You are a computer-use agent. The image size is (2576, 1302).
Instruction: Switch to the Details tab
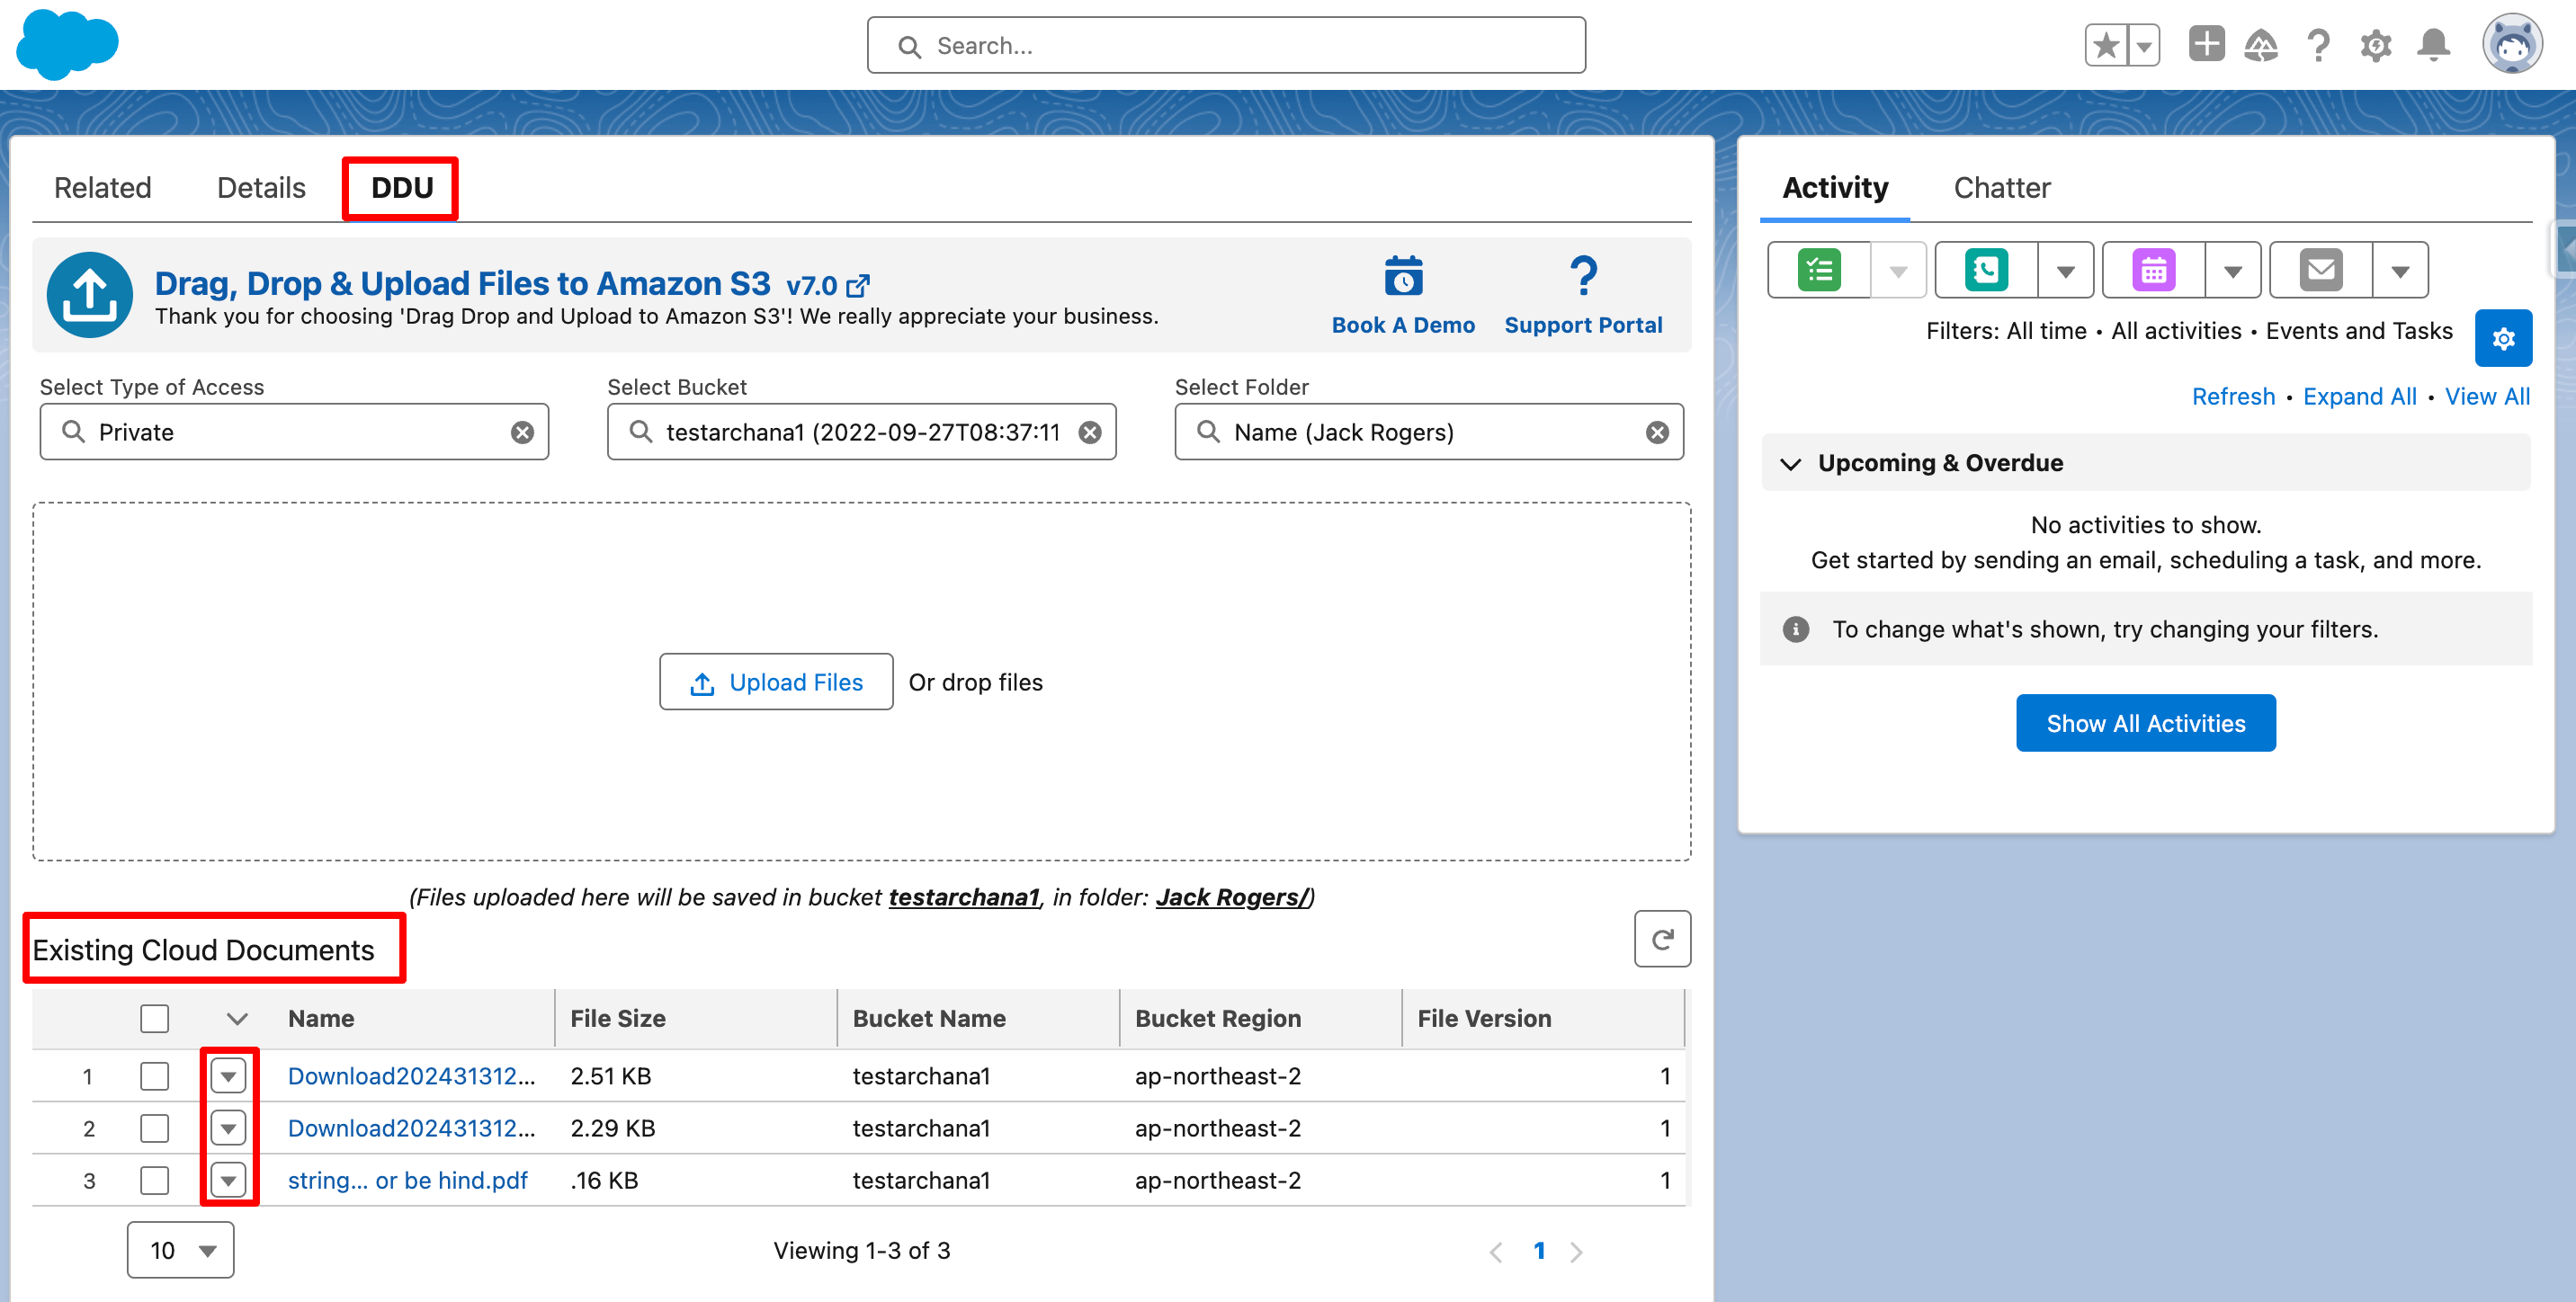point(261,188)
